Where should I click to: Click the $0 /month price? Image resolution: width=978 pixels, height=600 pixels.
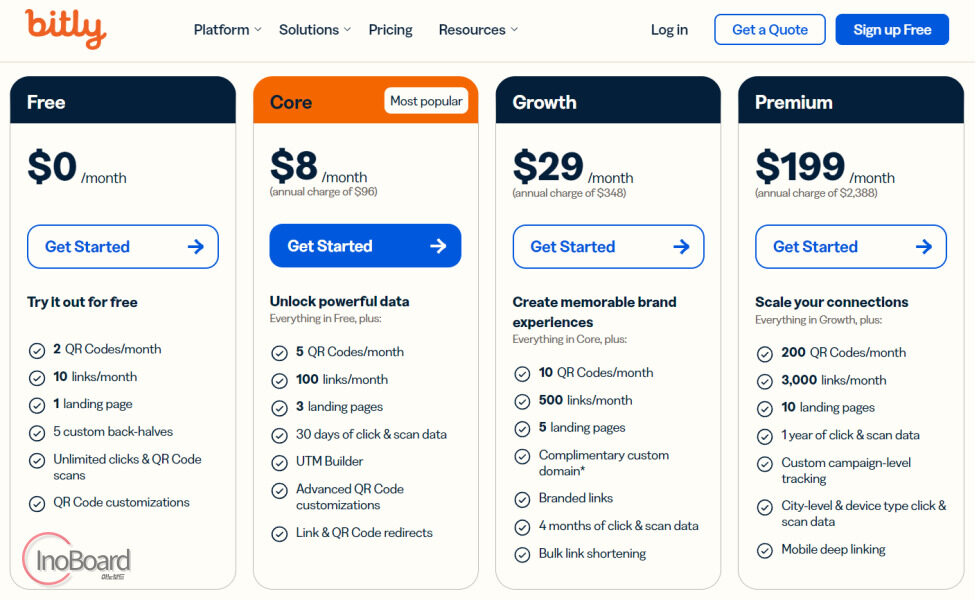pos(77,168)
